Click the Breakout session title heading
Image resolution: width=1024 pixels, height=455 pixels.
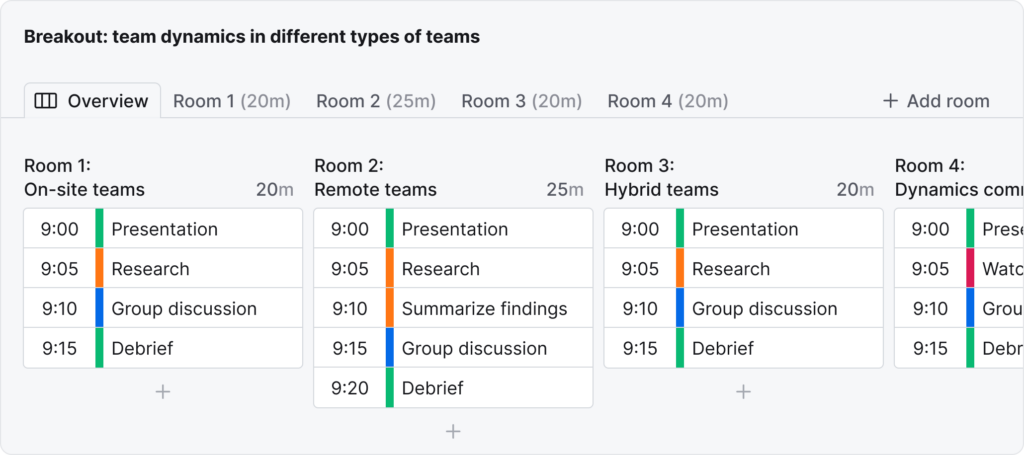pos(251,37)
